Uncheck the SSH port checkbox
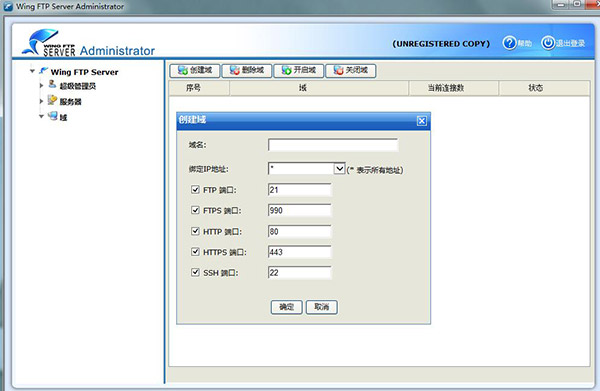The image size is (600, 391). (x=195, y=272)
